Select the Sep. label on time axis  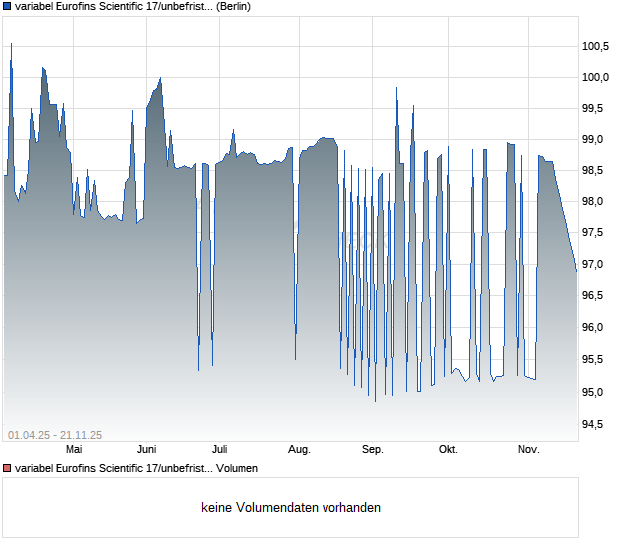point(373,450)
